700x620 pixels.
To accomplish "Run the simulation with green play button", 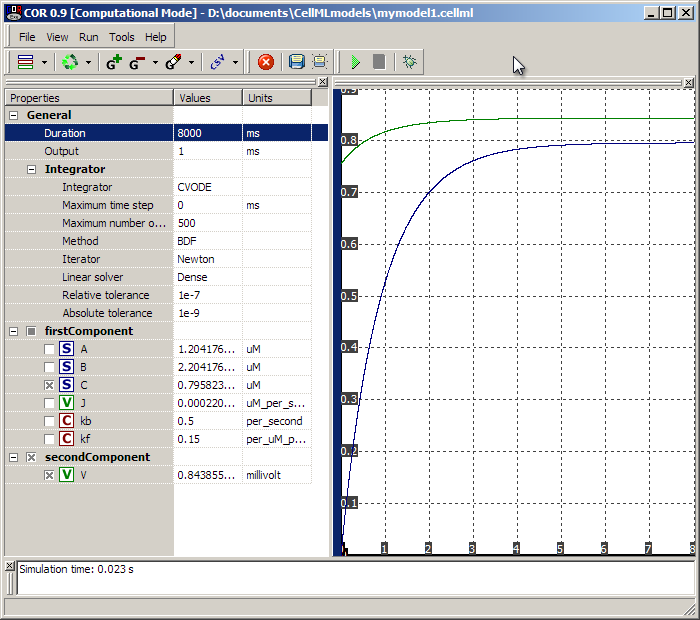I will [356, 62].
